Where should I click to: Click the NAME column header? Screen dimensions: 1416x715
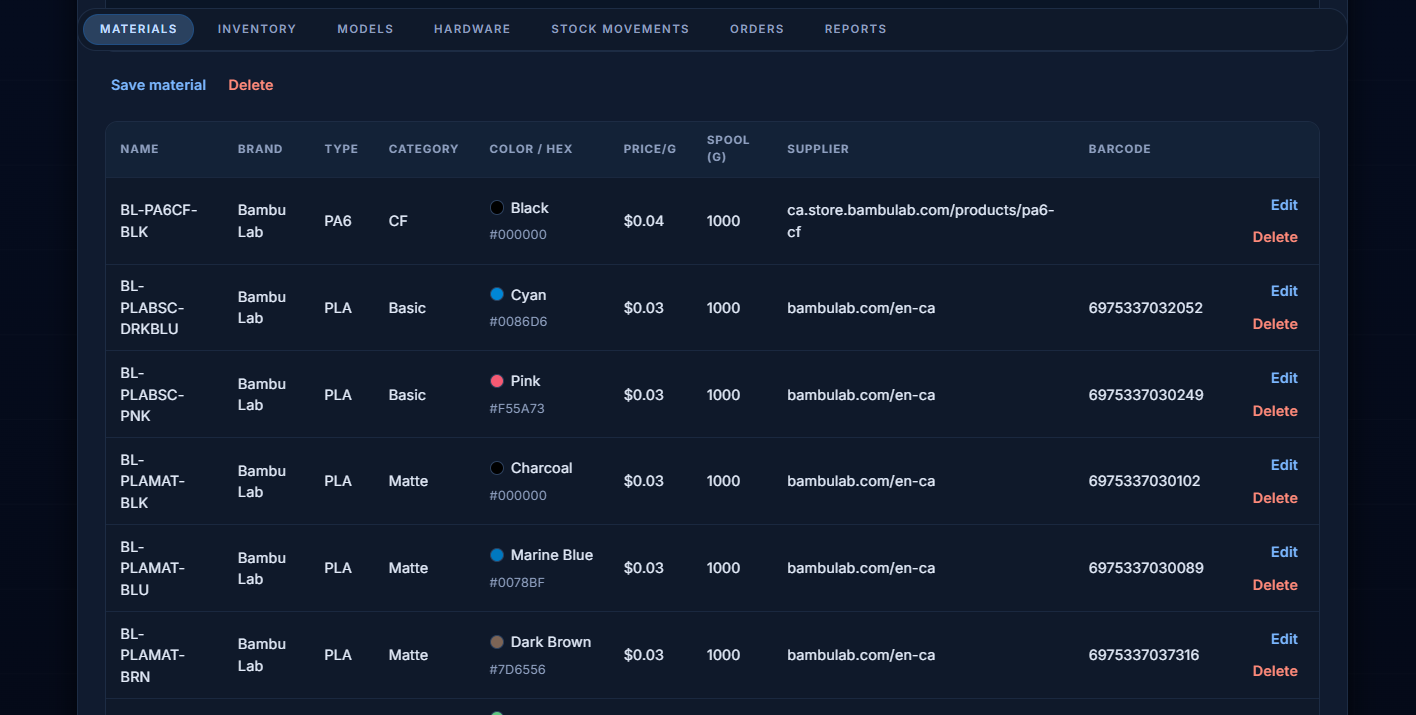click(140, 149)
